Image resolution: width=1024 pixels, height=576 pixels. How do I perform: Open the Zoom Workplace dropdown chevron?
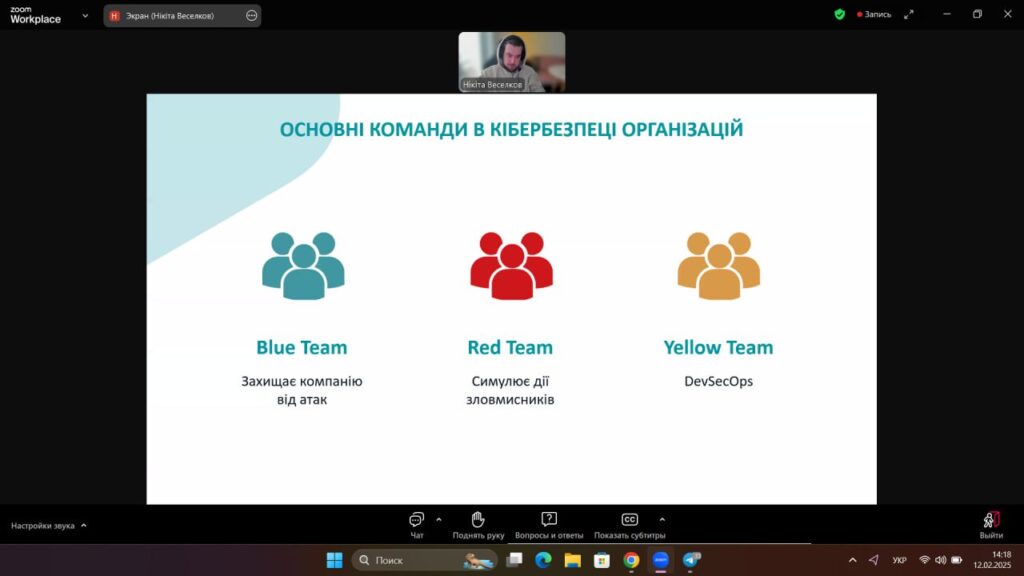85,16
